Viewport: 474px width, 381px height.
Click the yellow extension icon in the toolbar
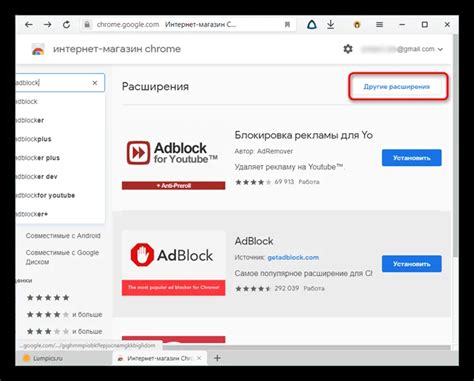coord(357,25)
